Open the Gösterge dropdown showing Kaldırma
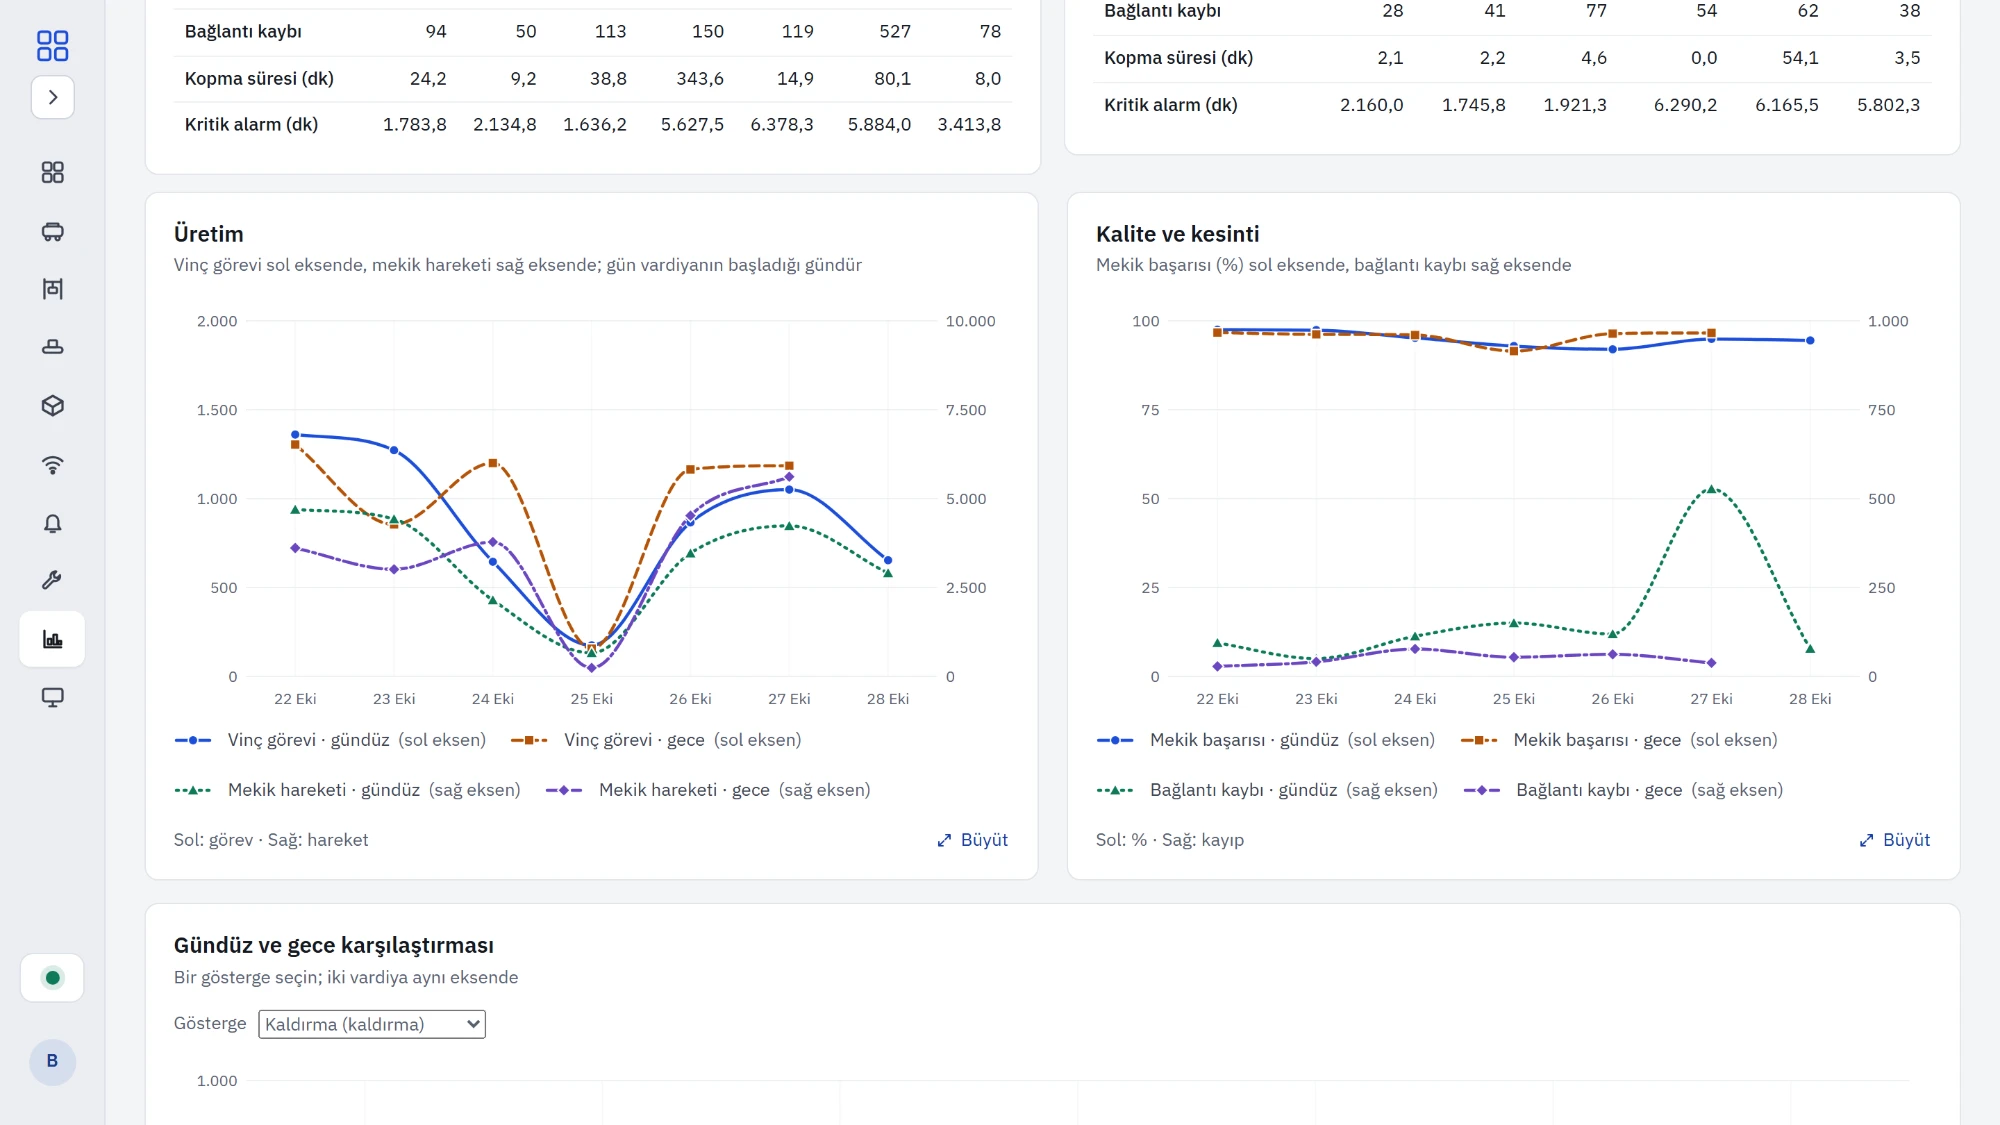Screen dimensions: 2000x1125 pos(372,1024)
